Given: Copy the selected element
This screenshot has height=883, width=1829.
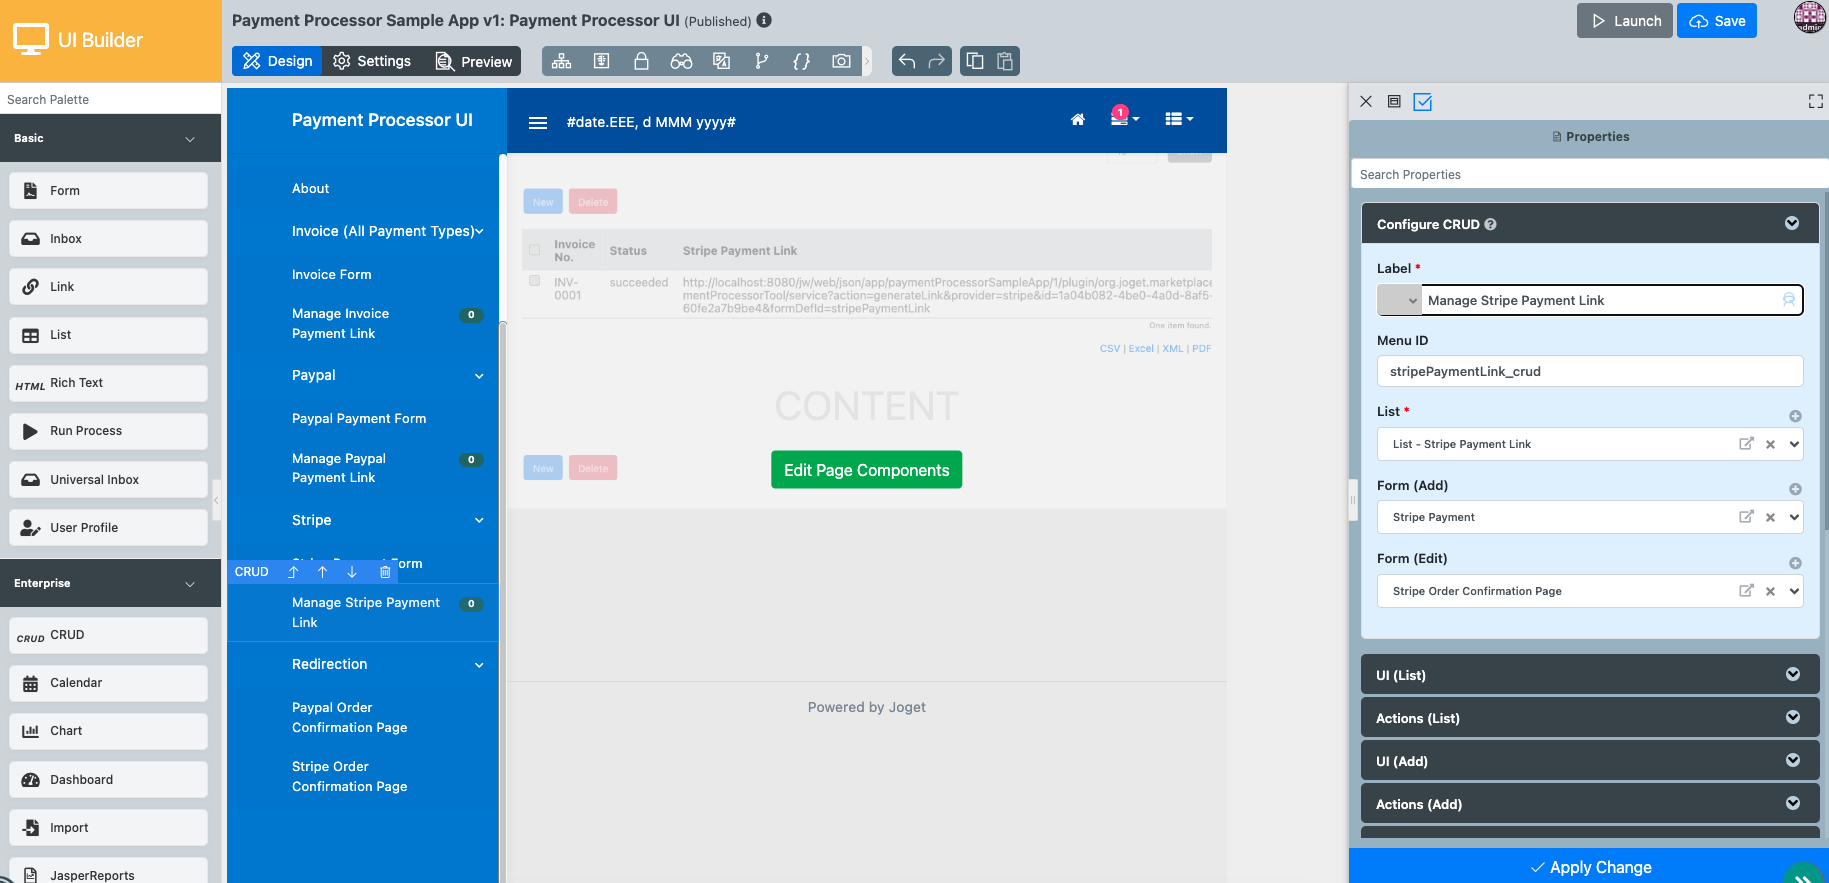Looking at the screenshot, I should point(975,61).
